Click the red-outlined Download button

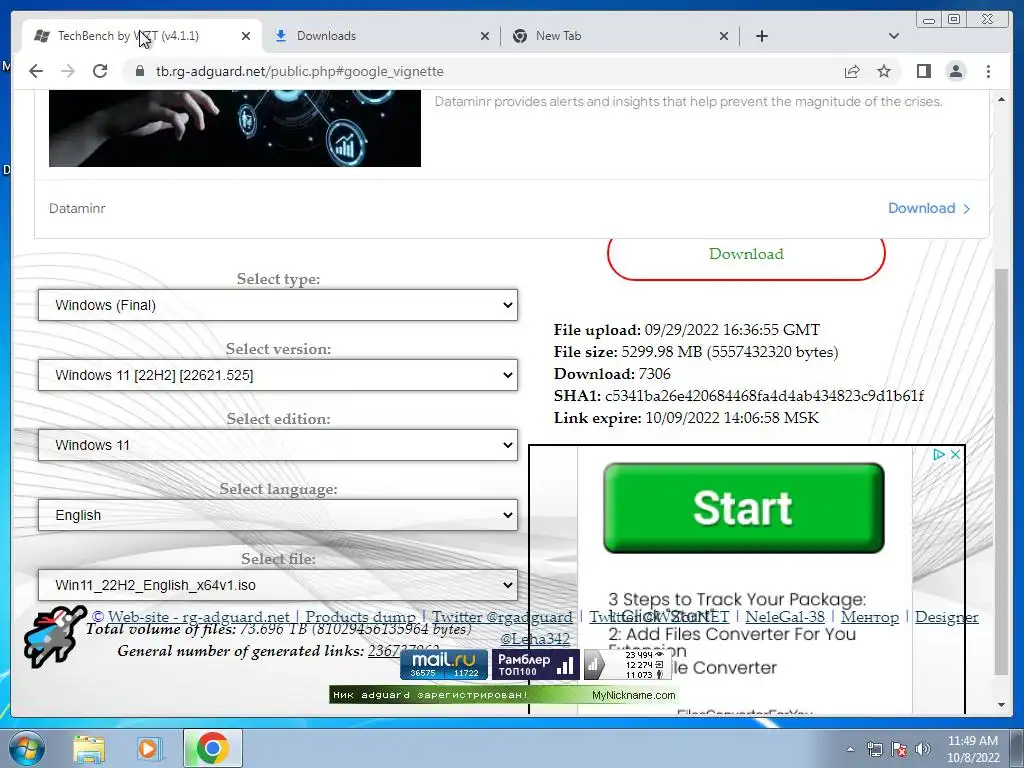coord(746,256)
